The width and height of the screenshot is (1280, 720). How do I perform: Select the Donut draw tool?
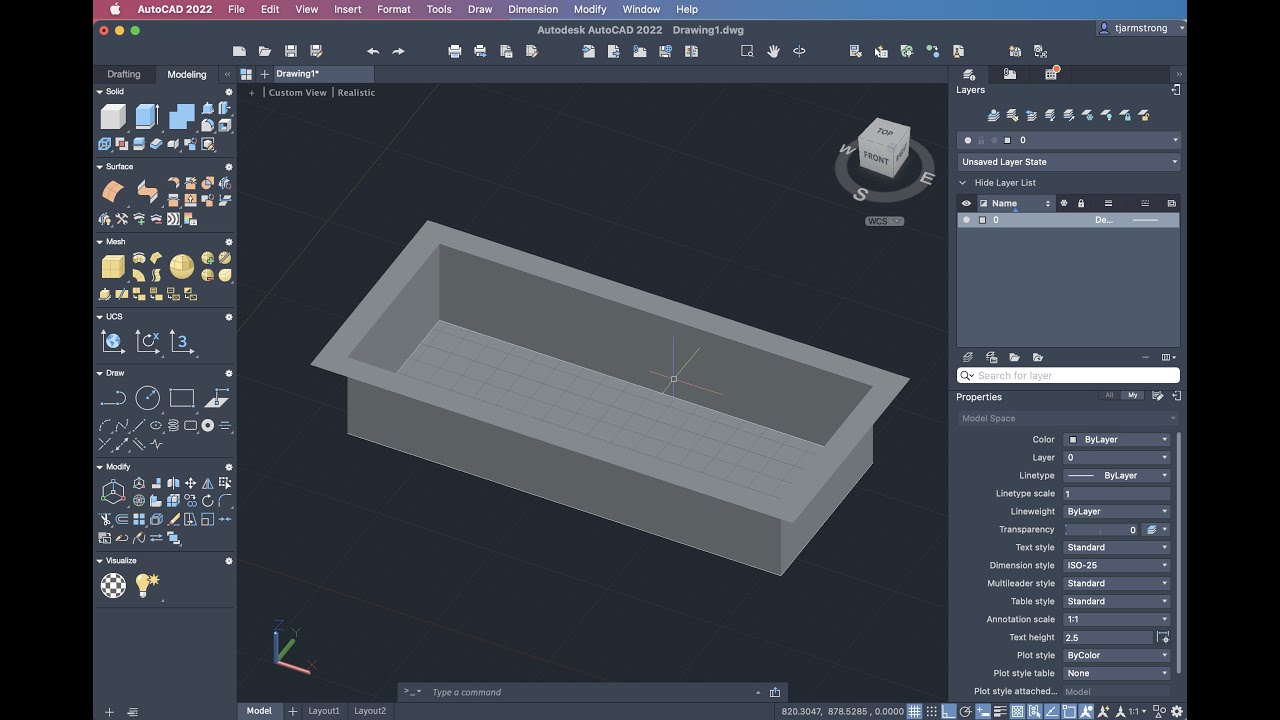click(x=207, y=425)
